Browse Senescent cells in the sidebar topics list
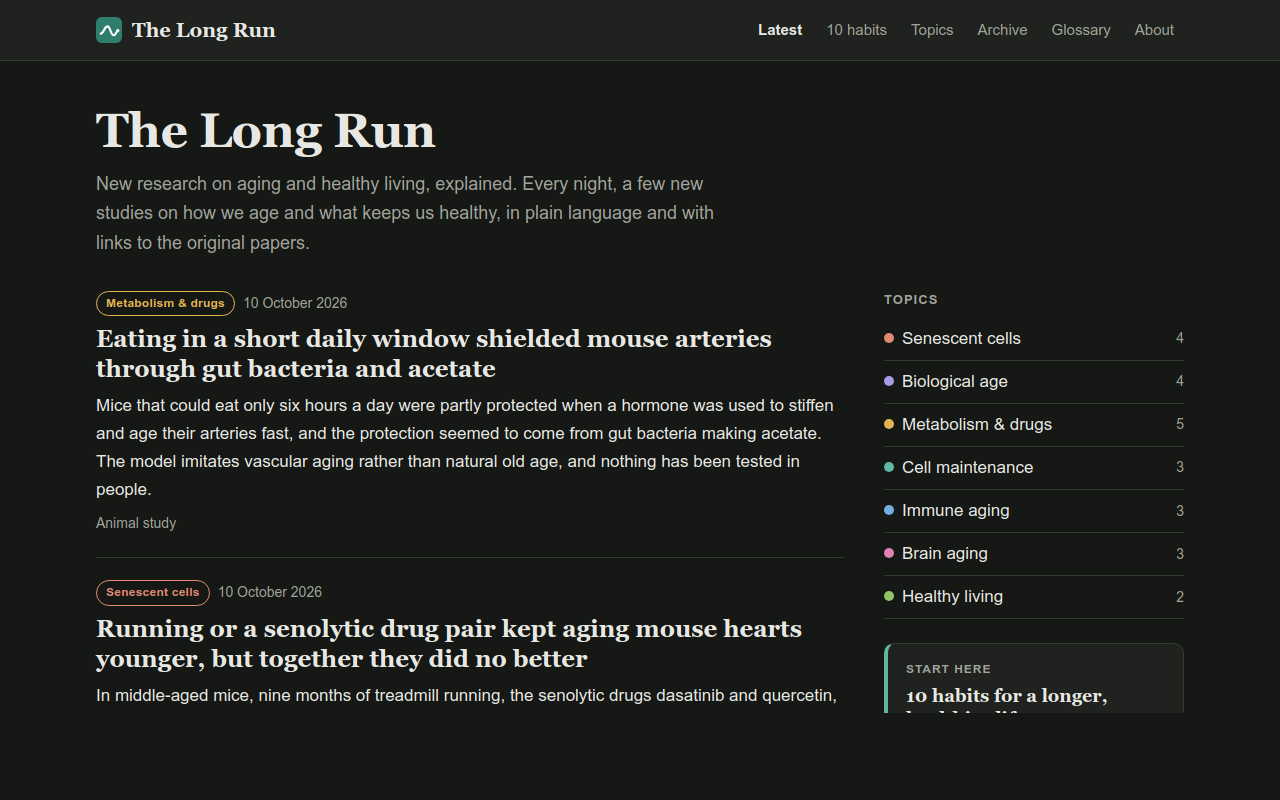The height and width of the screenshot is (800, 1280). (1034, 338)
